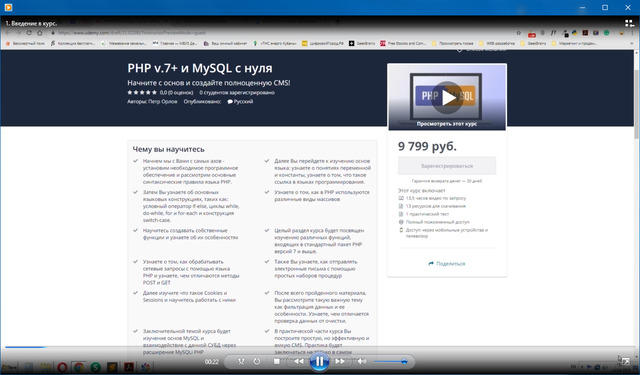Click the course title 'PHP v.7+ и MySQL с нуля'

(200, 68)
